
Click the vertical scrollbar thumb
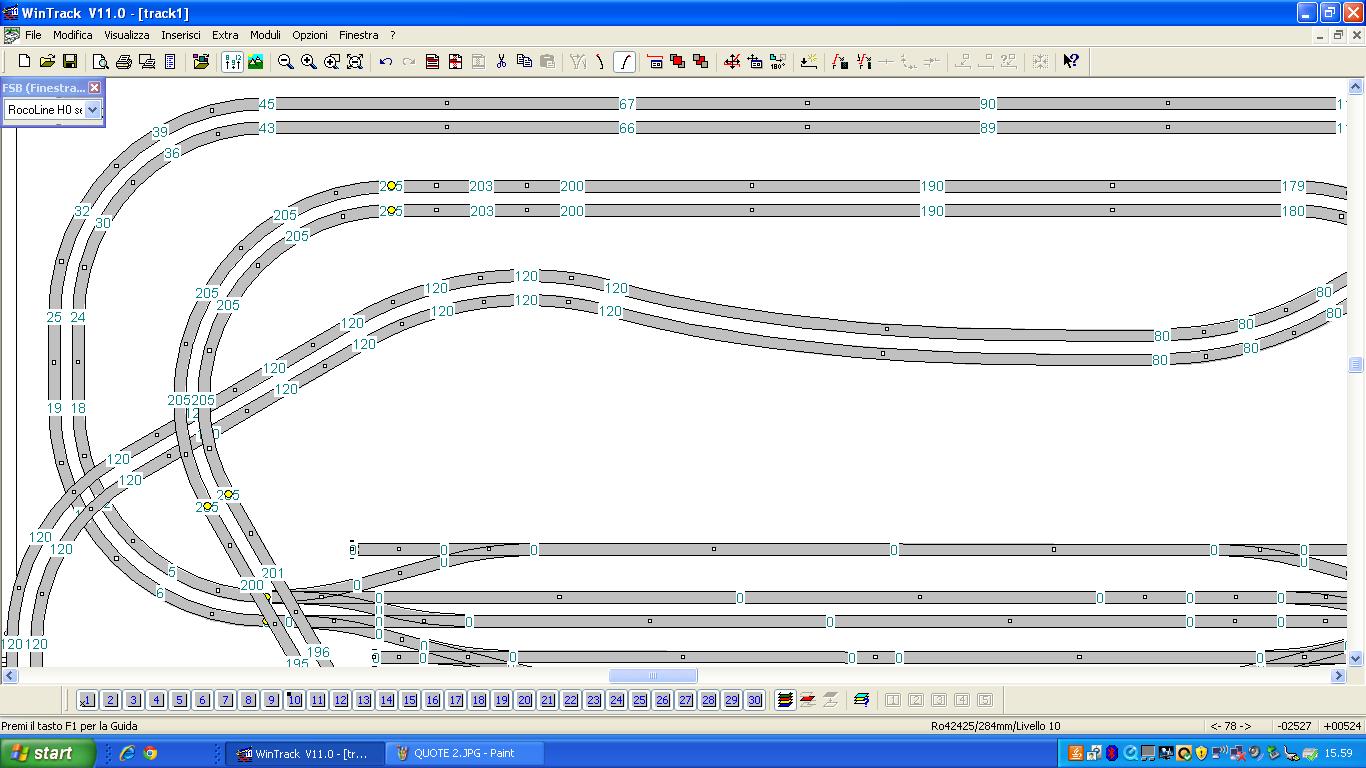(1356, 365)
